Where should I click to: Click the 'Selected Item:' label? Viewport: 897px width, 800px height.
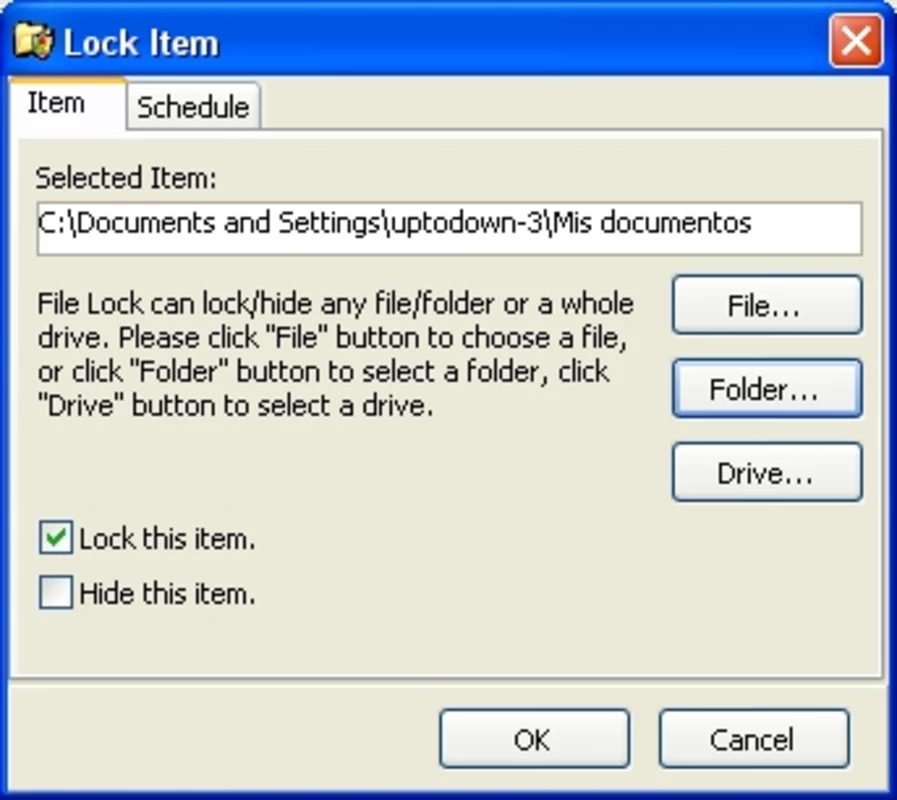tap(126, 177)
